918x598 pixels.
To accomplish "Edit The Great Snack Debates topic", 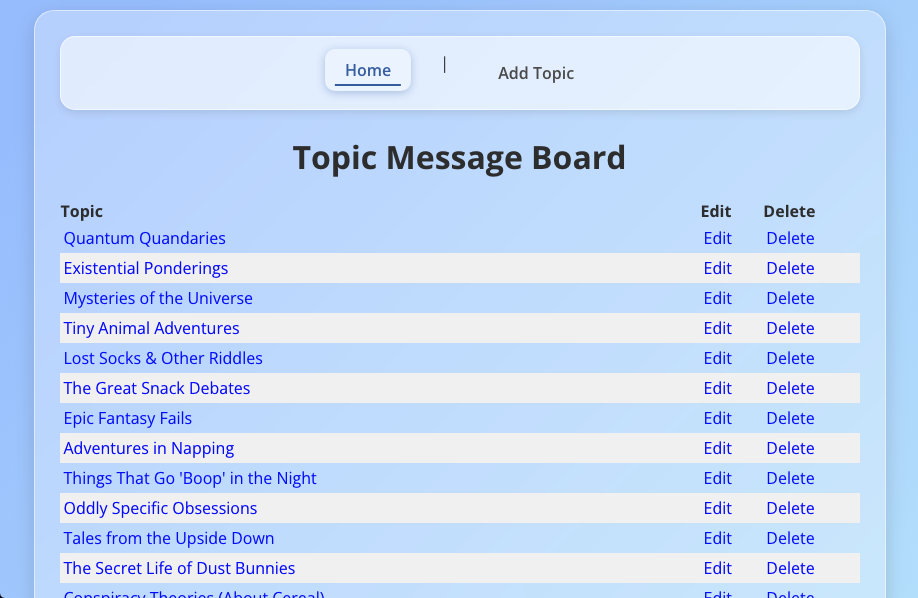I will (718, 388).
